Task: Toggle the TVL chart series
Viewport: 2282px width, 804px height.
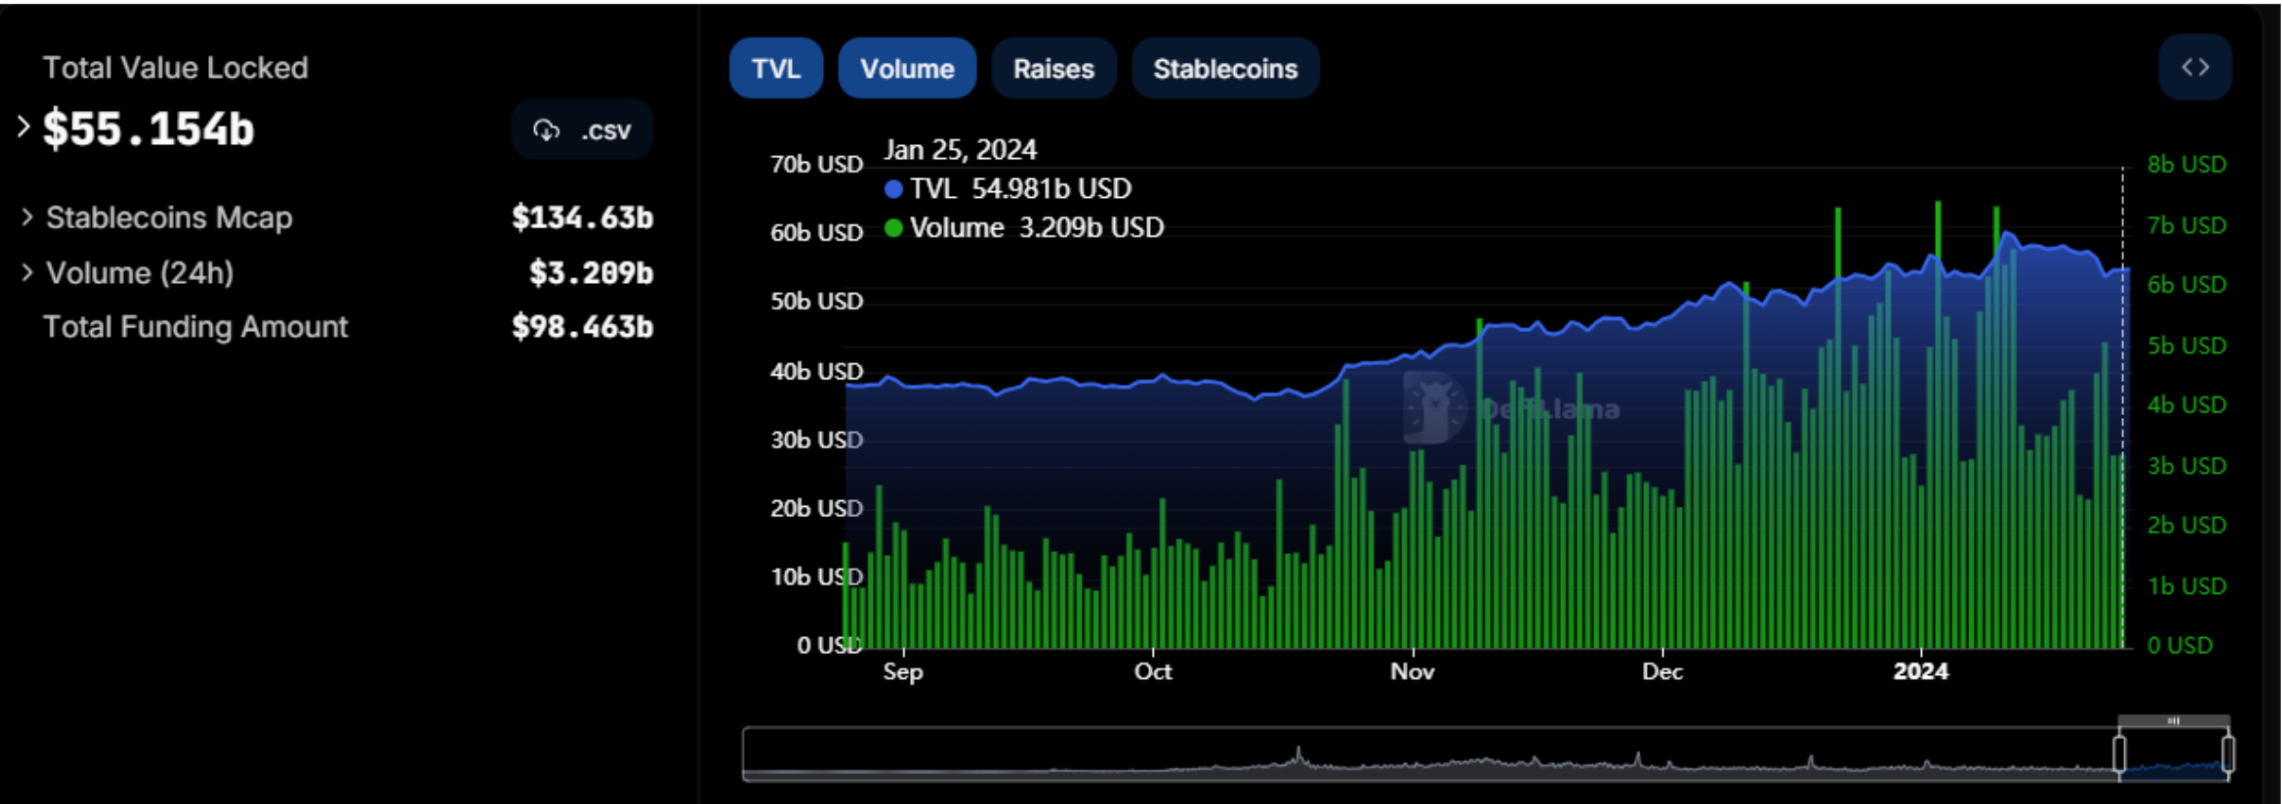Action: click(776, 69)
